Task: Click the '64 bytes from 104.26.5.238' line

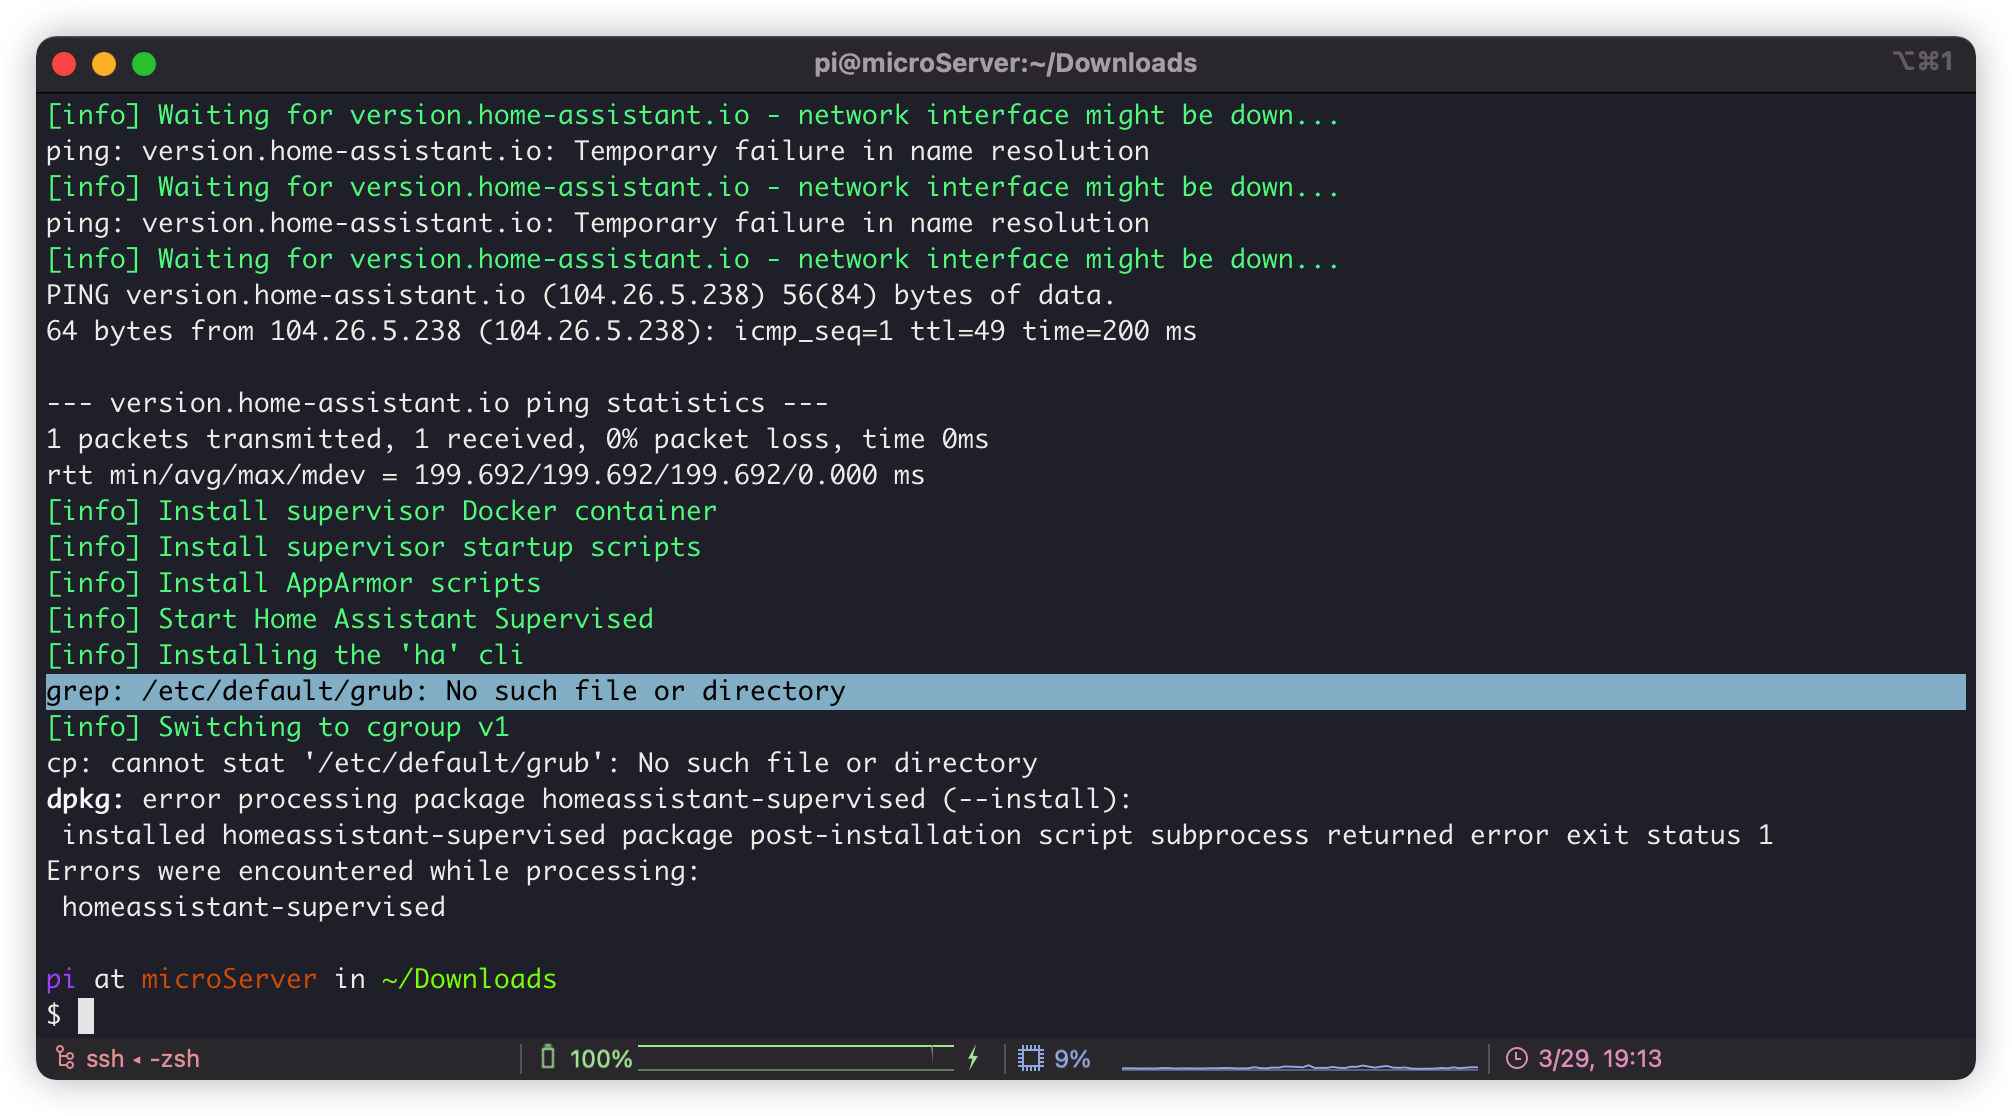Action: pyautogui.click(x=621, y=331)
